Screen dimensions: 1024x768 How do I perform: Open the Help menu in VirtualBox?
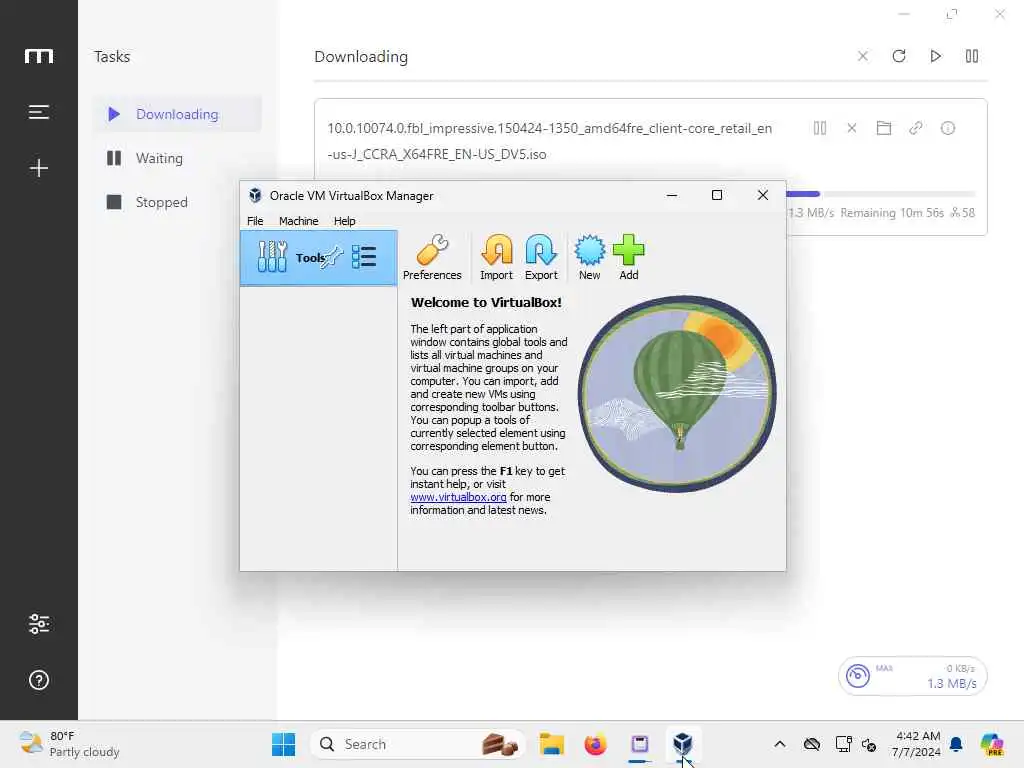point(344,221)
